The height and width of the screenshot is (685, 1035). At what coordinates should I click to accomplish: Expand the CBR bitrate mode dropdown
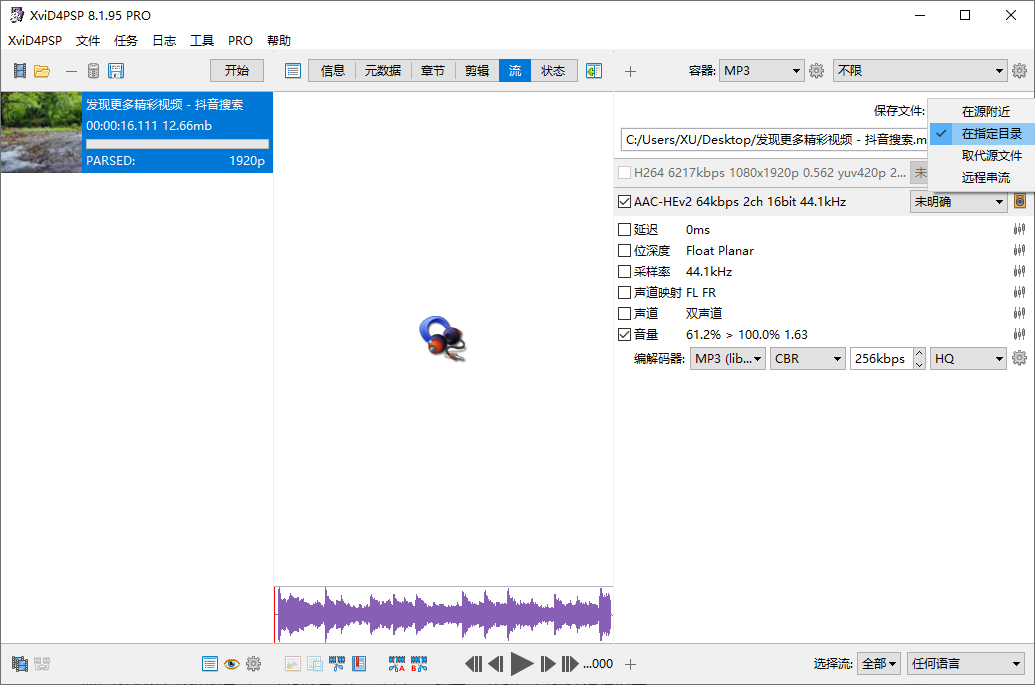[808, 359]
